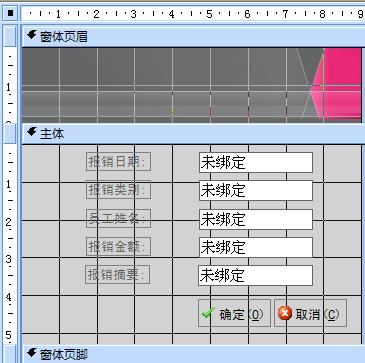Click the 取消(C) button
Viewport: 365px width, 363px height.
click(x=310, y=313)
